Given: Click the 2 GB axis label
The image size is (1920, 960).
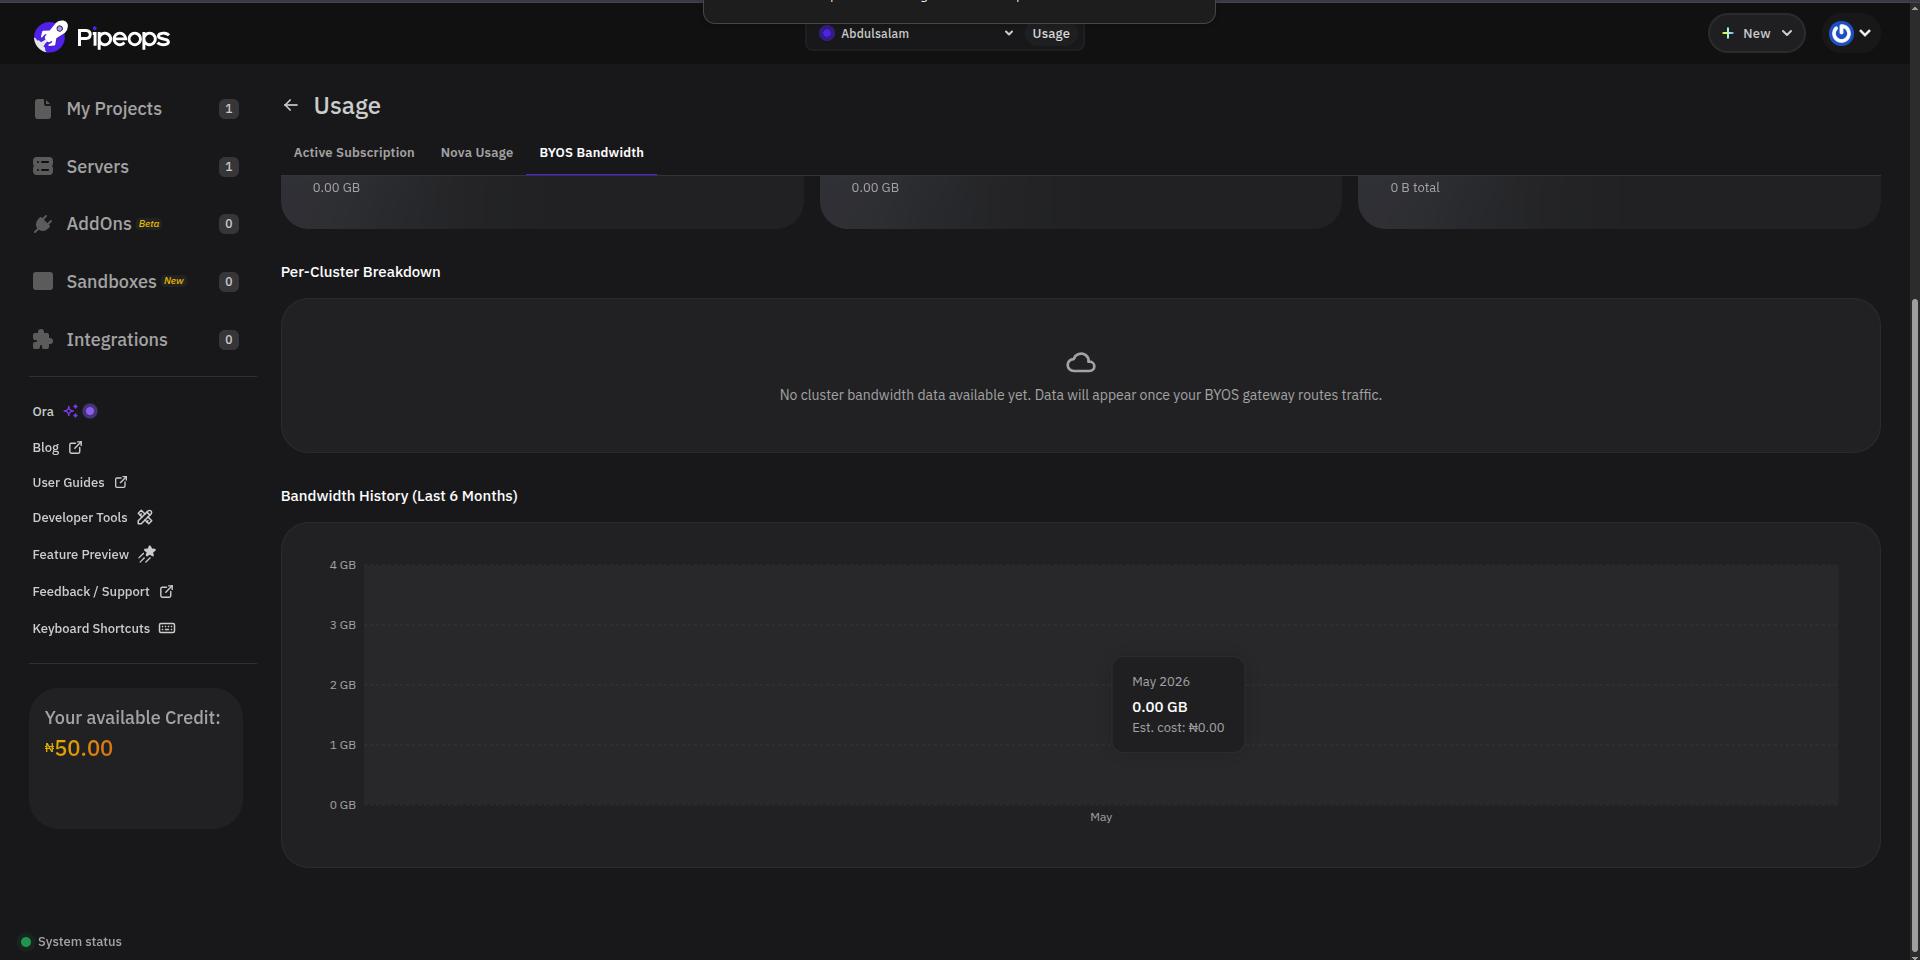Looking at the screenshot, I should click(x=343, y=685).
